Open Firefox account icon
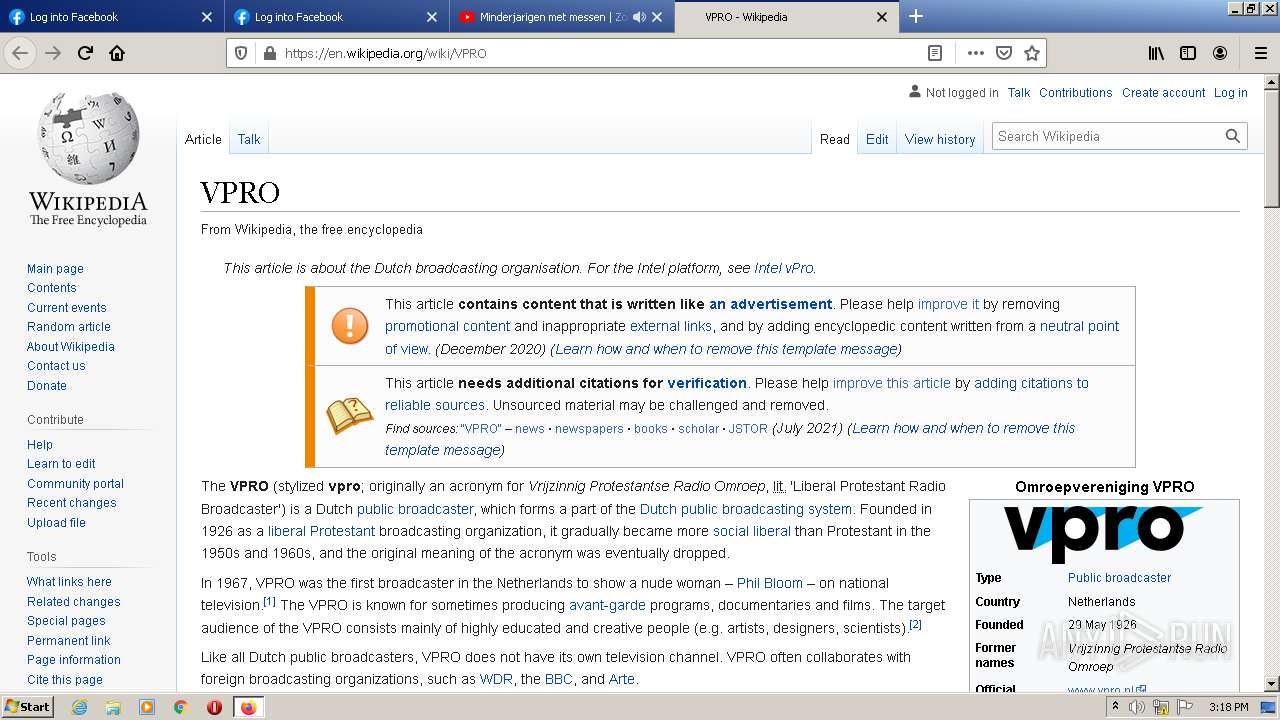The image size is (1280, 720). (x=1220, y=53)
